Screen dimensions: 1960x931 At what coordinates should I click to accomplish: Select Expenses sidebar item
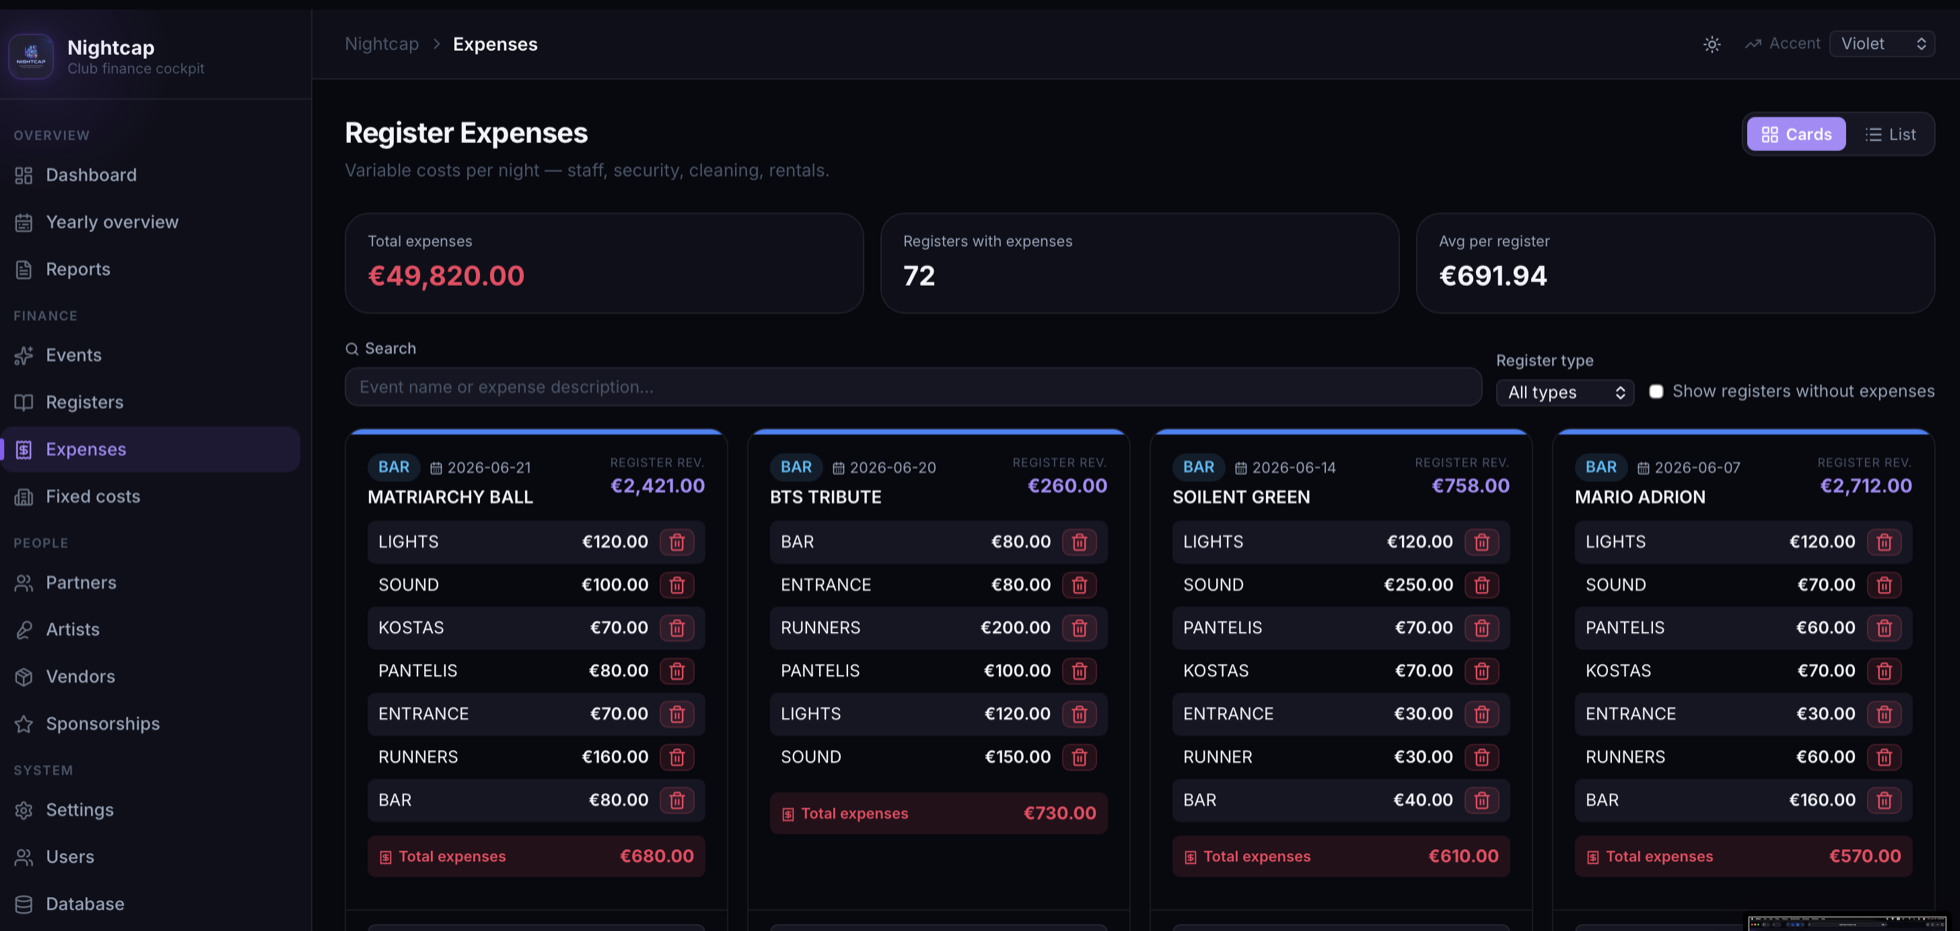tap(150, 449)
